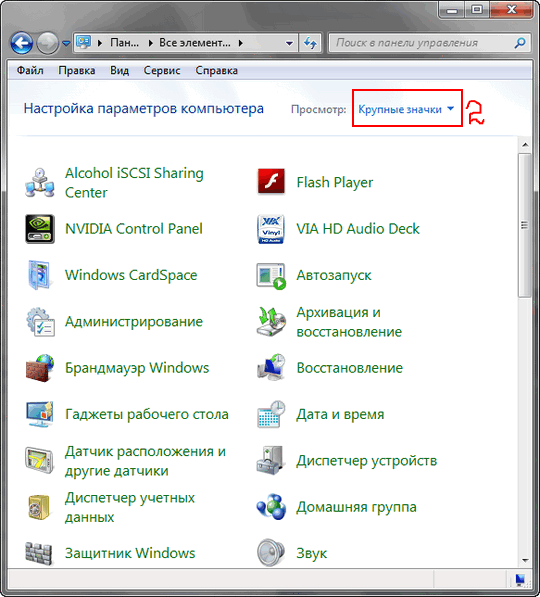Click the Звук speaker icon

[271, 552]
